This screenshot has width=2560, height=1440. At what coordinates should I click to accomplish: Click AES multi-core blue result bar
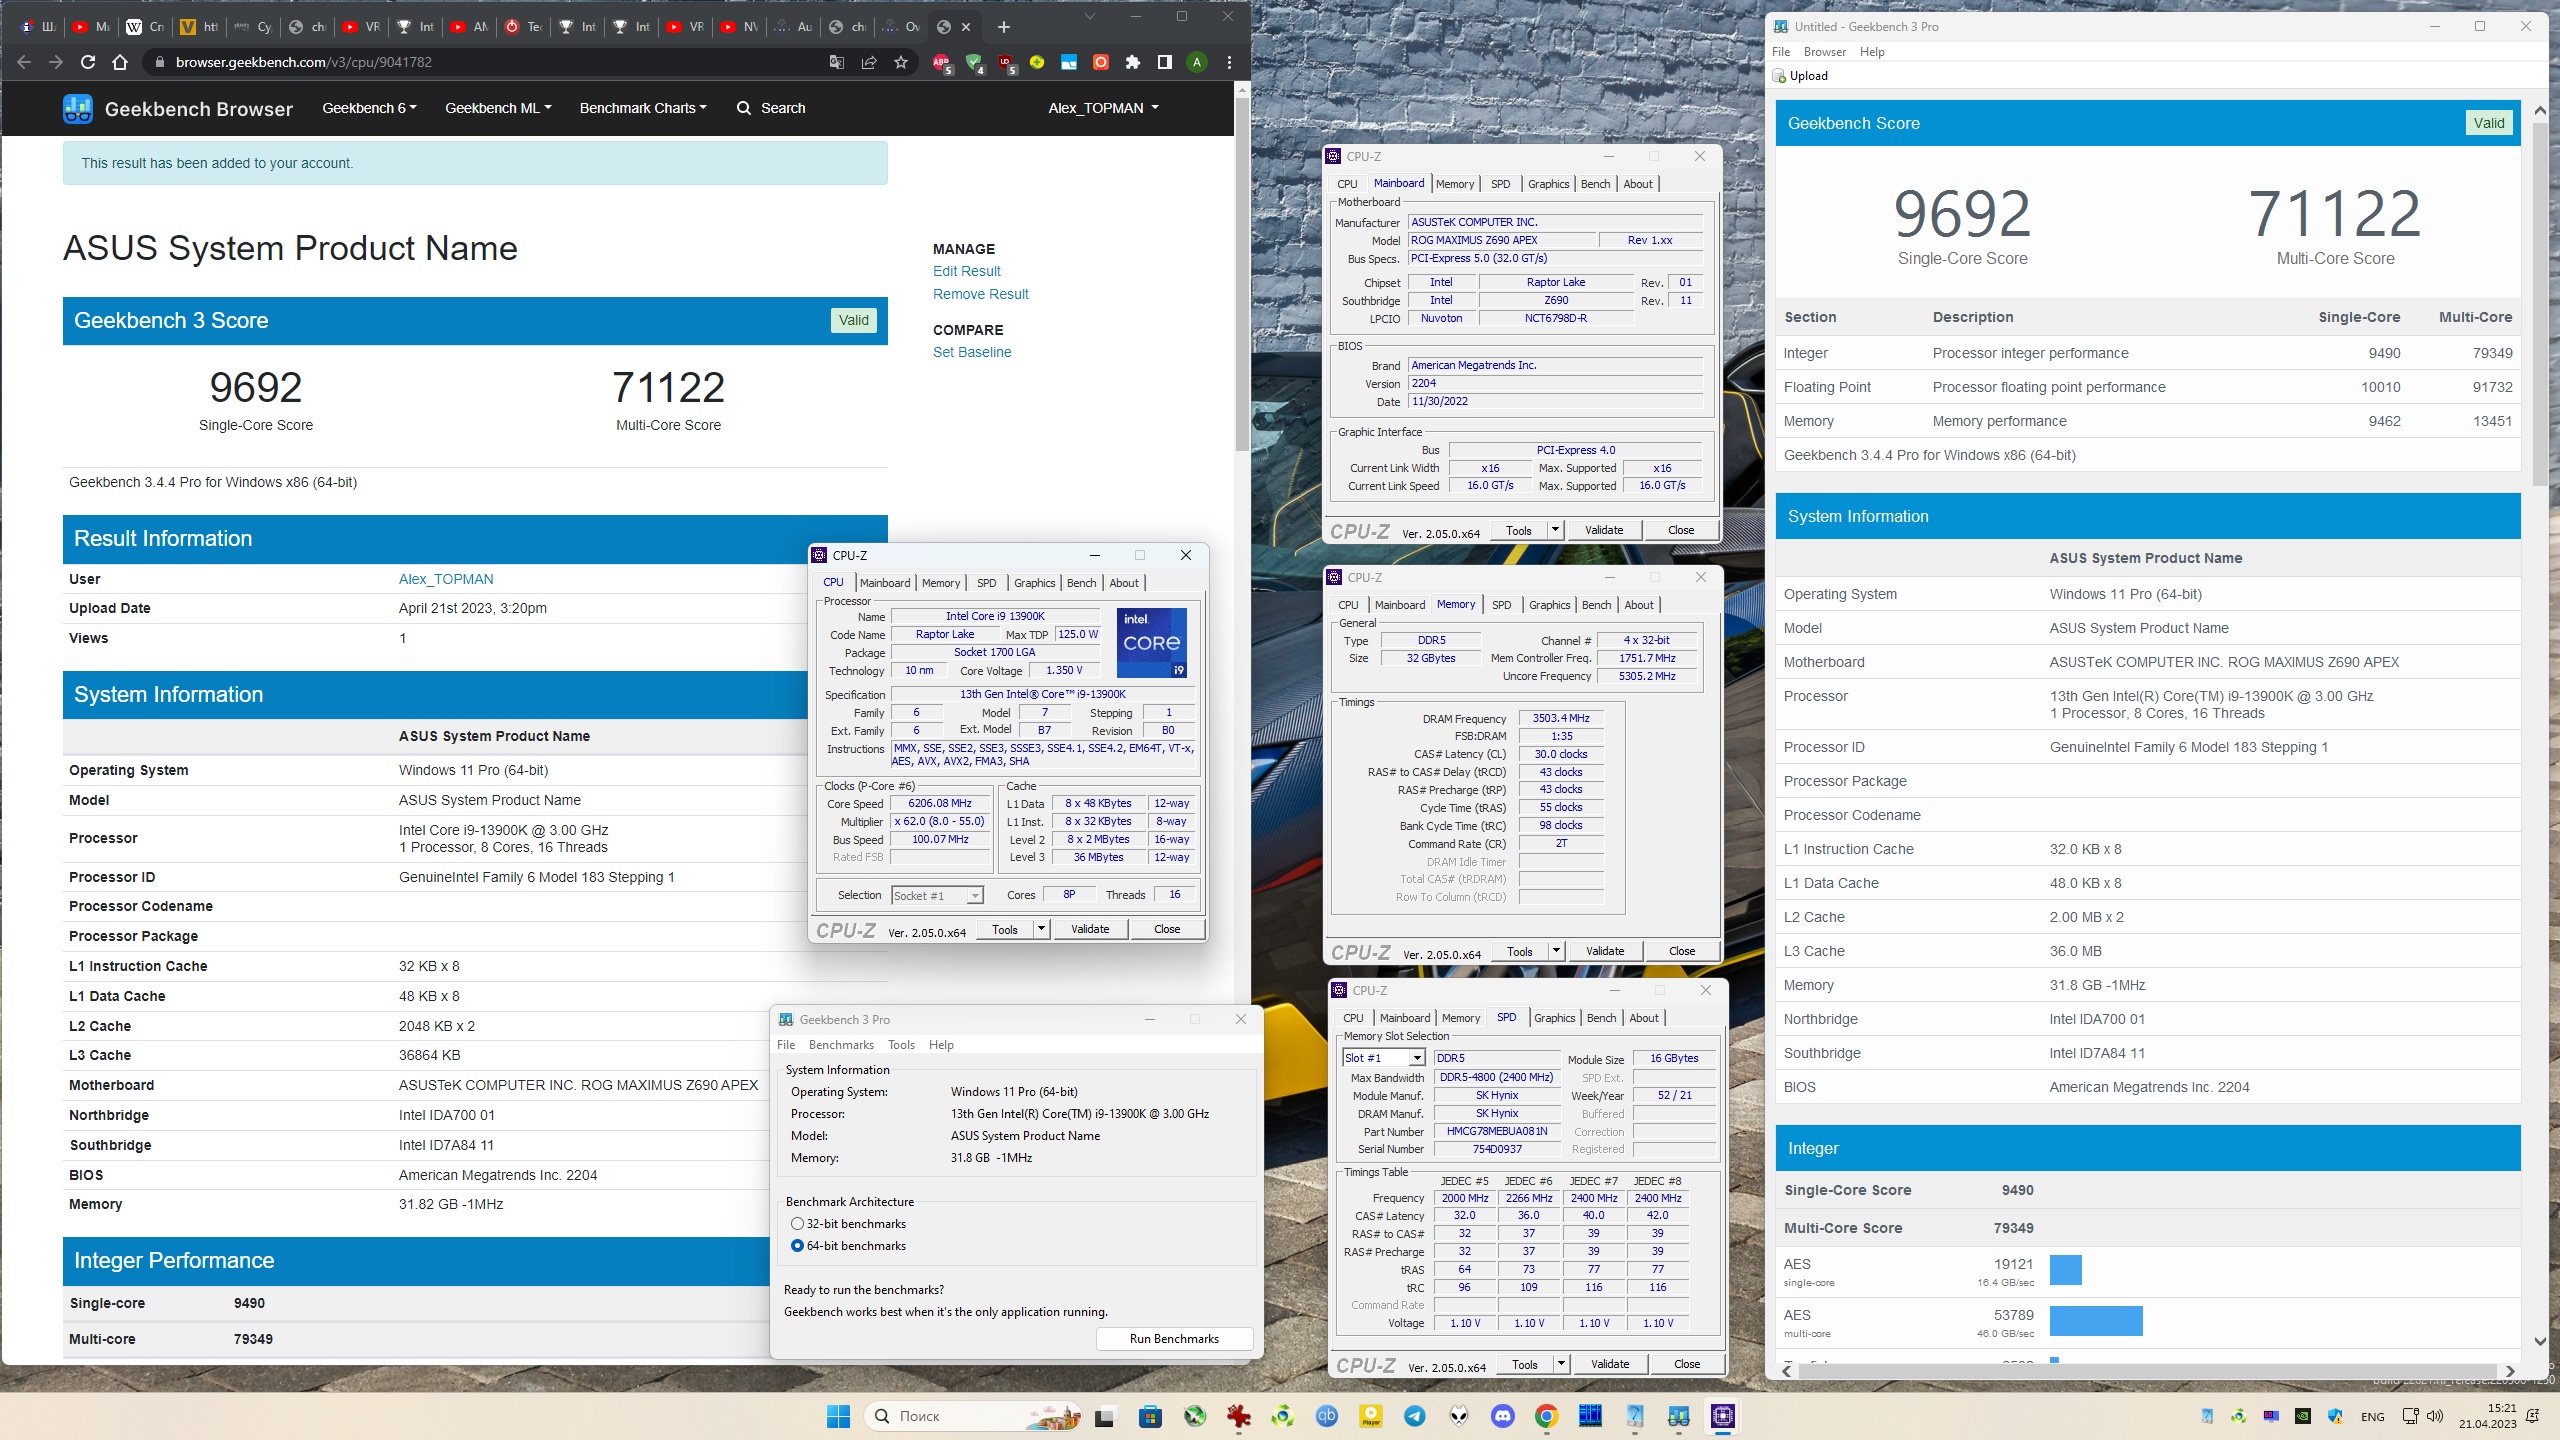coord(2096,1321)
